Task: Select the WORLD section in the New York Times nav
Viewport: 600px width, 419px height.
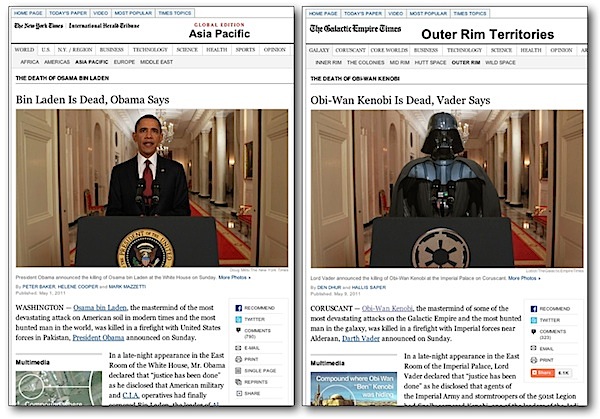Action: (x=24, y=50)
